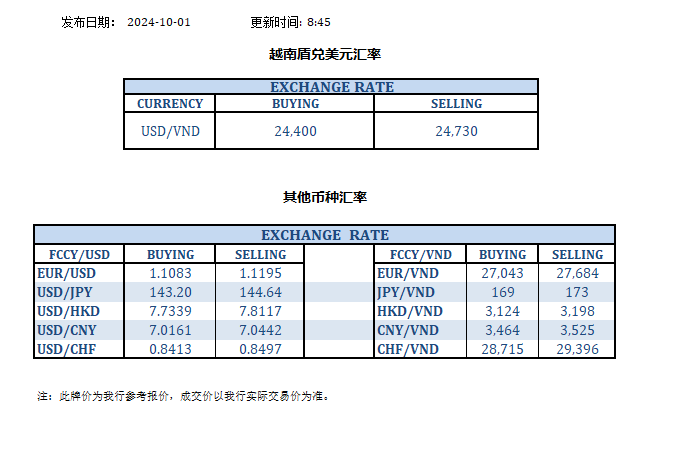
Task: Click the USD/JPY buying rate 143.20
Action: click(x=170, y=292)
